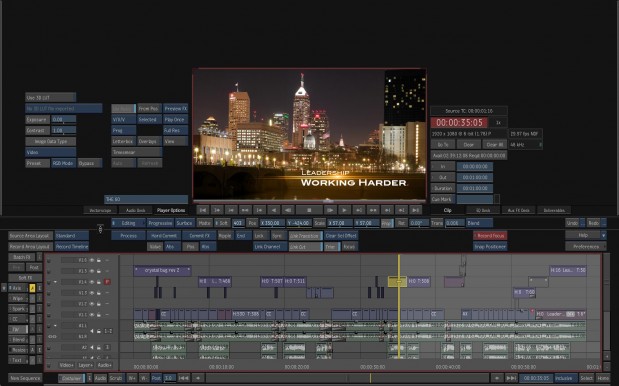619x386 pixels.
Task: Click the lock icon on track A2
Action: pos(99,347)
